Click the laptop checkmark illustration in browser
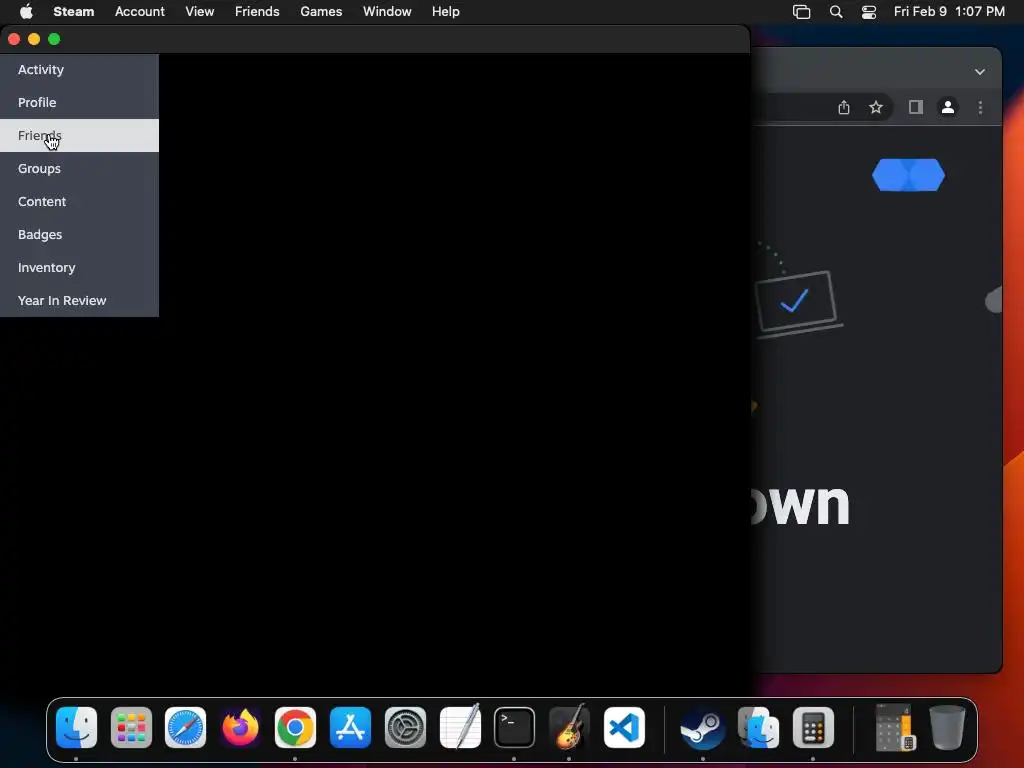The width and height of the screenshot is (1024, 768). pos(797,303)
